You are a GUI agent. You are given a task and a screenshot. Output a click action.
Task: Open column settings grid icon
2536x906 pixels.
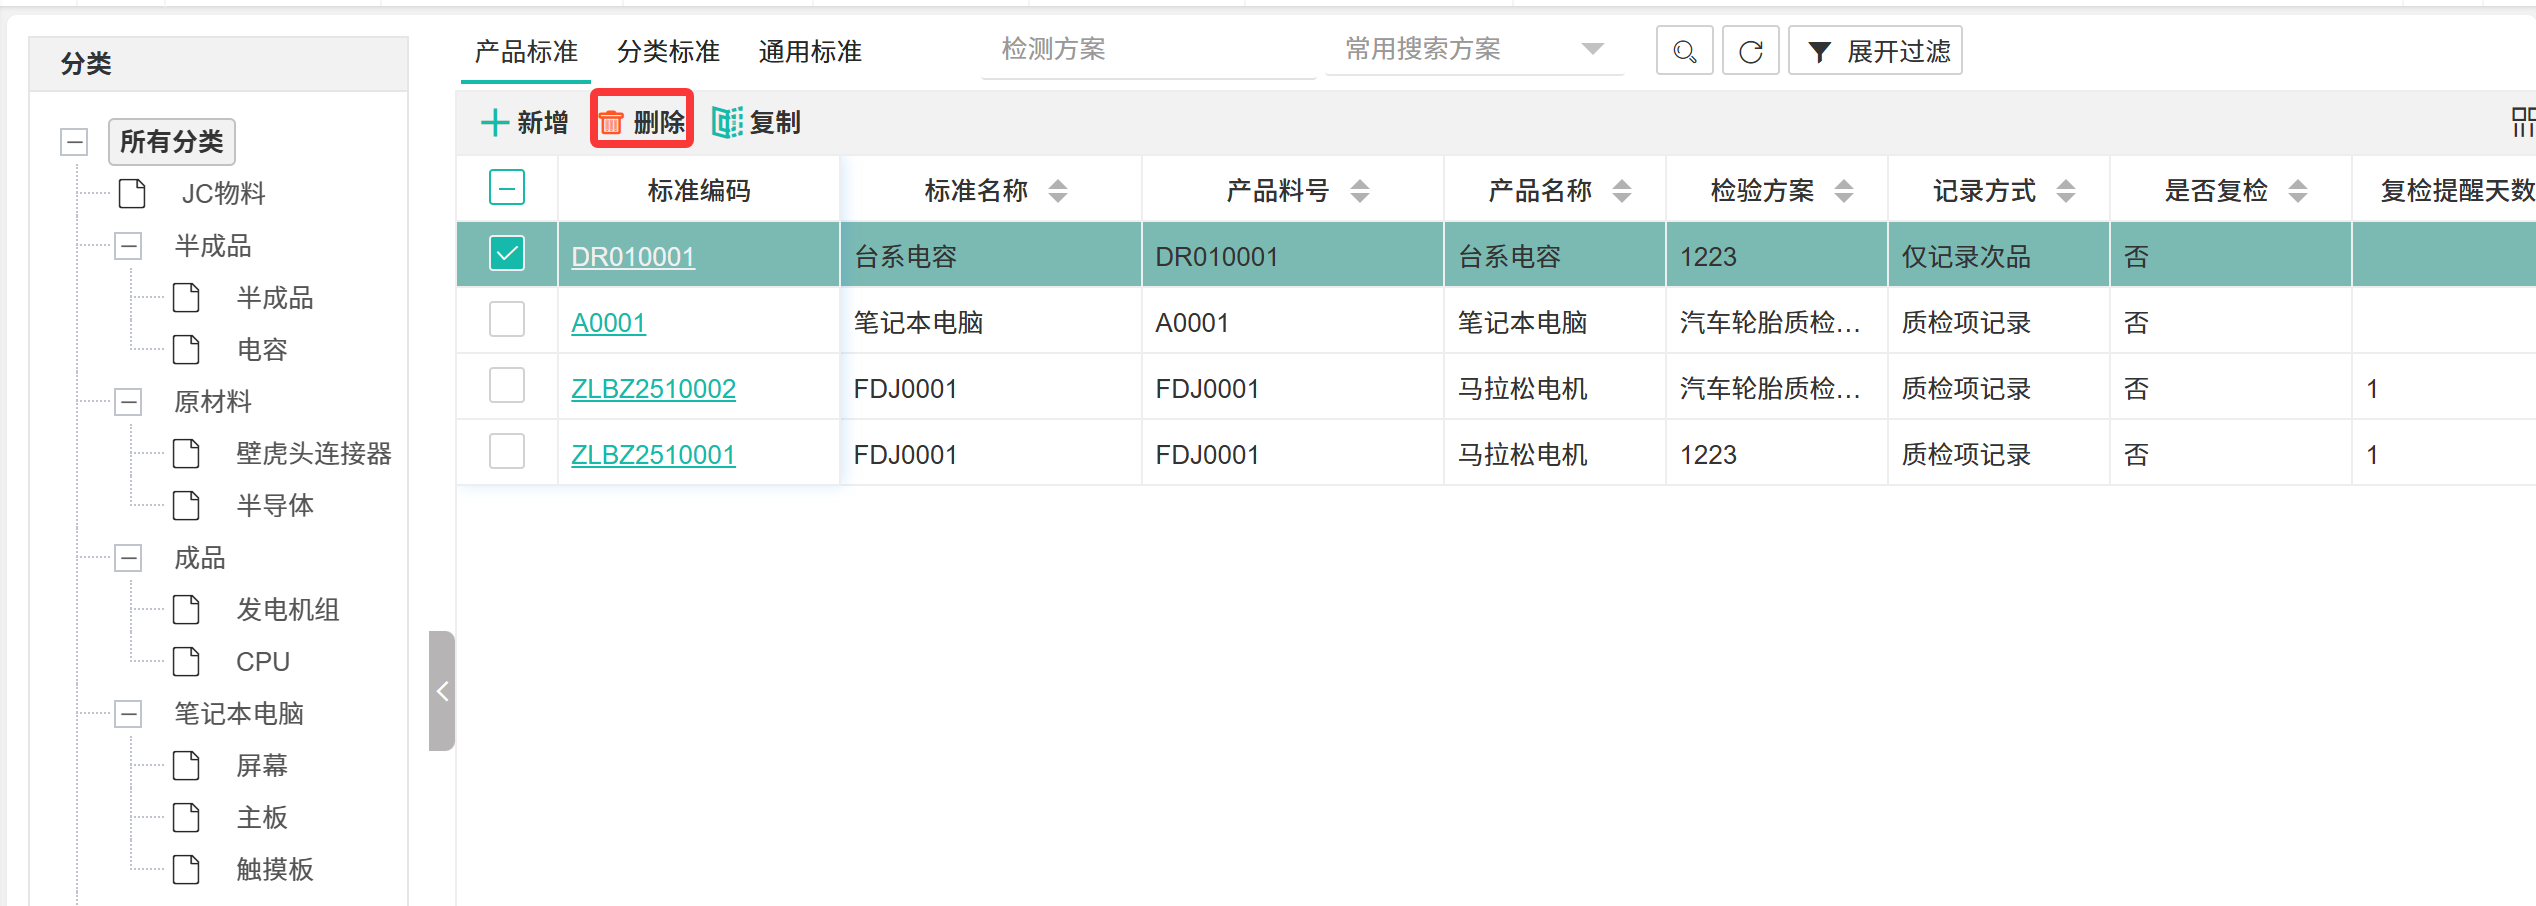click(x=2522, y=123)
